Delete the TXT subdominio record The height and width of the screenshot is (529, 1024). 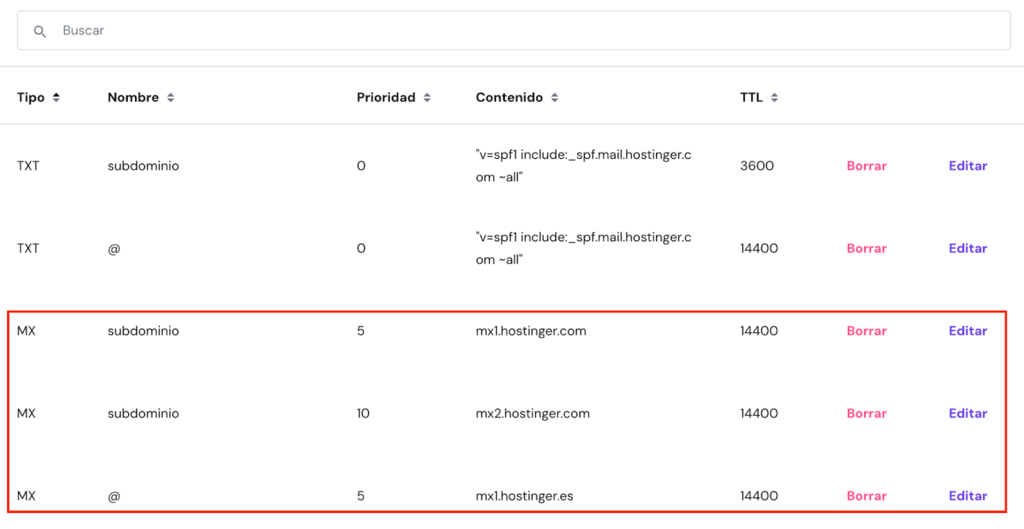pyautogui.click(x=866, y=166)
